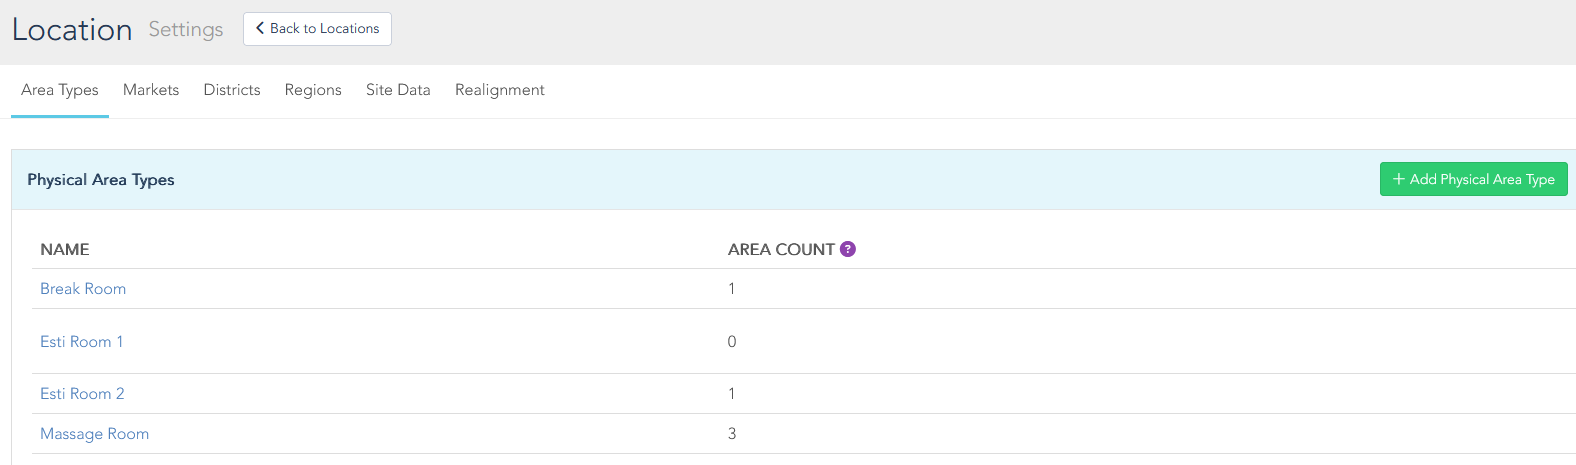Image resolution: width=1576 pixels, height=465 pixels.
Task: Click the Physical Area Types panel heading
Action: click(101, 180)
